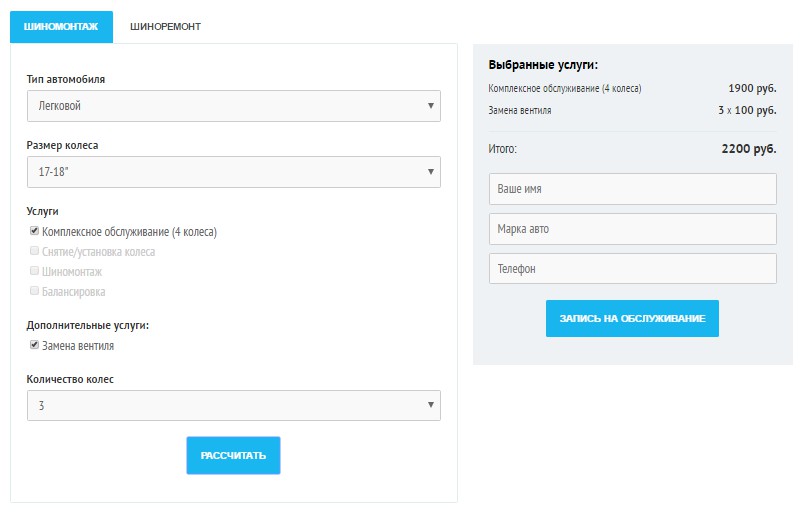Toggle Снятие/установка колеса checkbox

pos(34,251)
